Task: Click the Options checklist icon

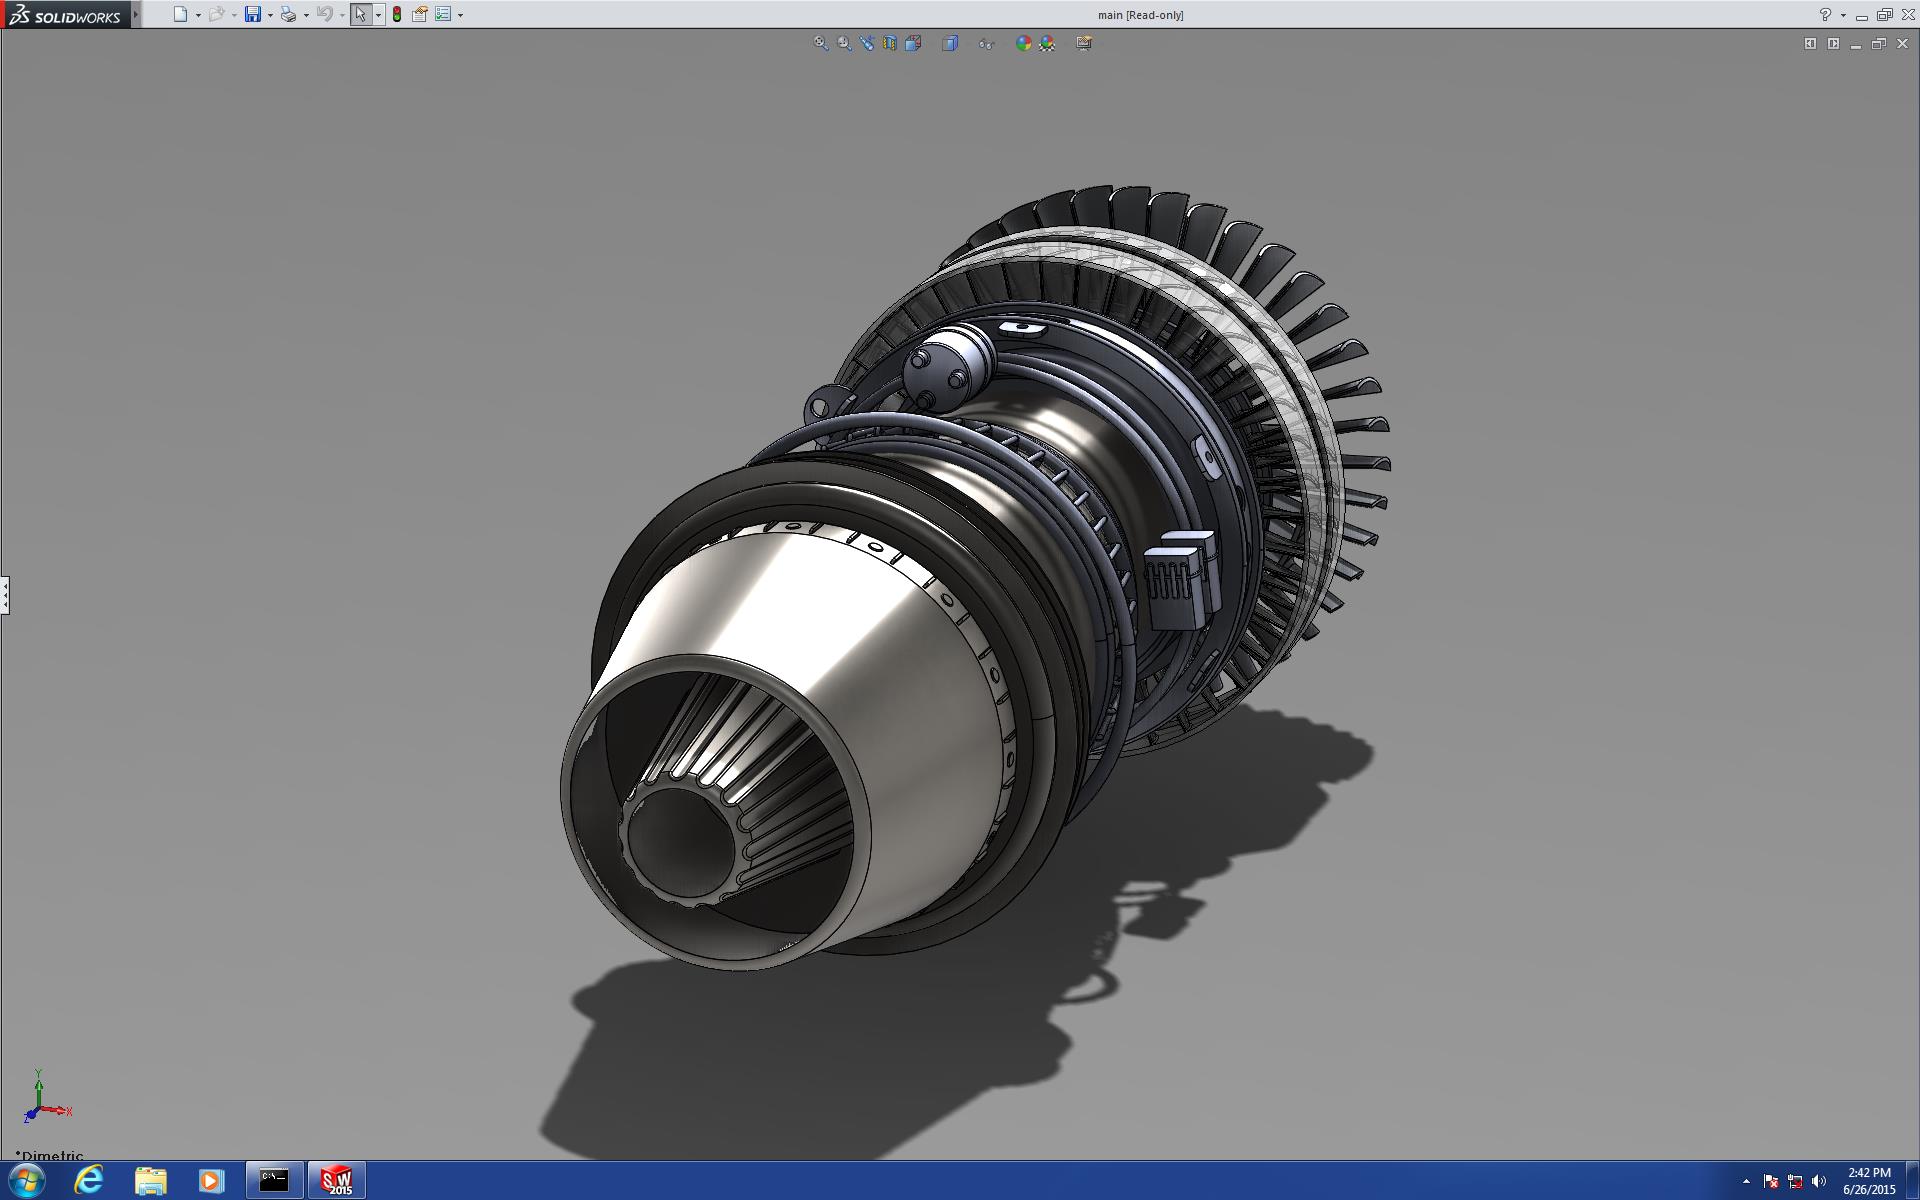Action: pyautogui.click(x=443, y=15)
